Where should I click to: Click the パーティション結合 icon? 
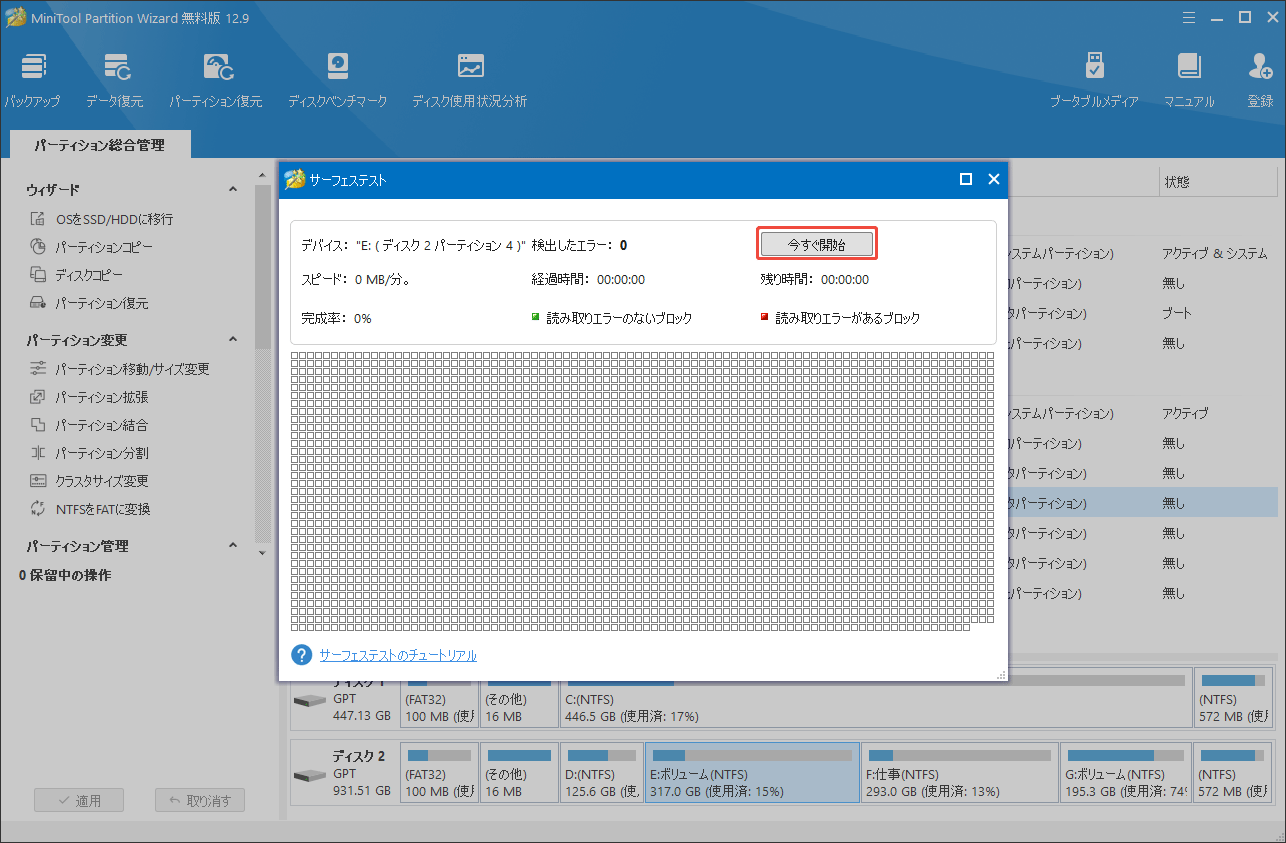tap(38, 425)
